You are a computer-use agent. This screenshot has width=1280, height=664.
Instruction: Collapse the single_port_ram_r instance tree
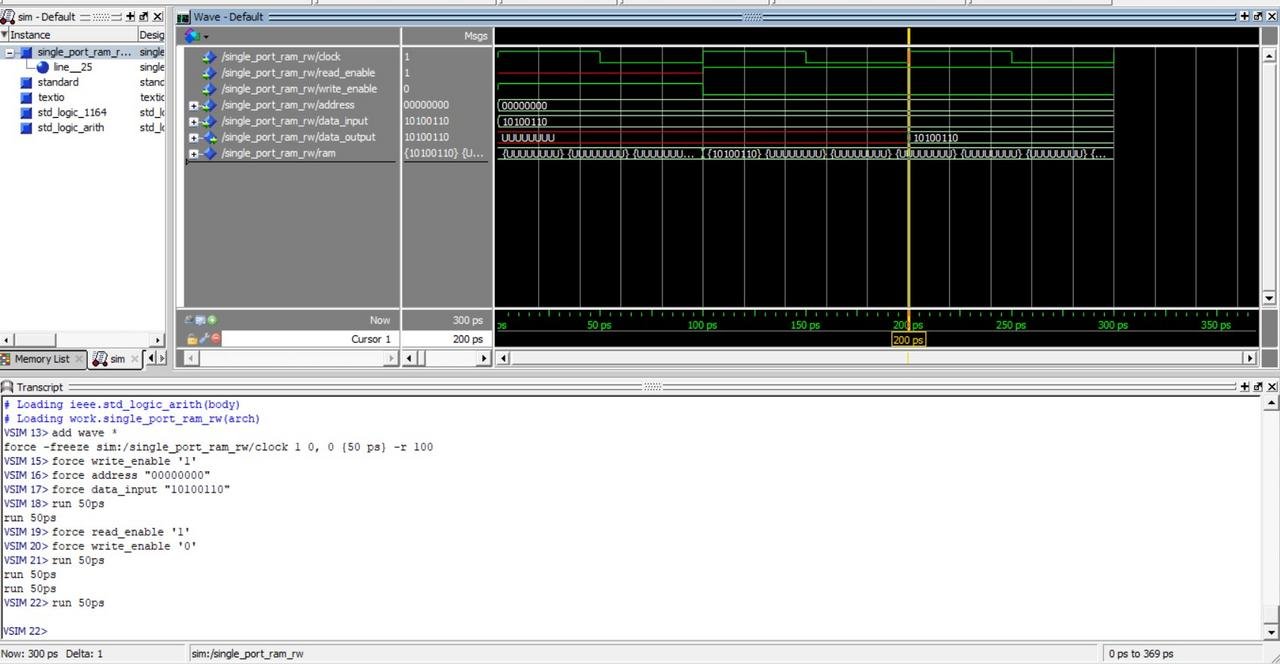click(x=8, y=52)
